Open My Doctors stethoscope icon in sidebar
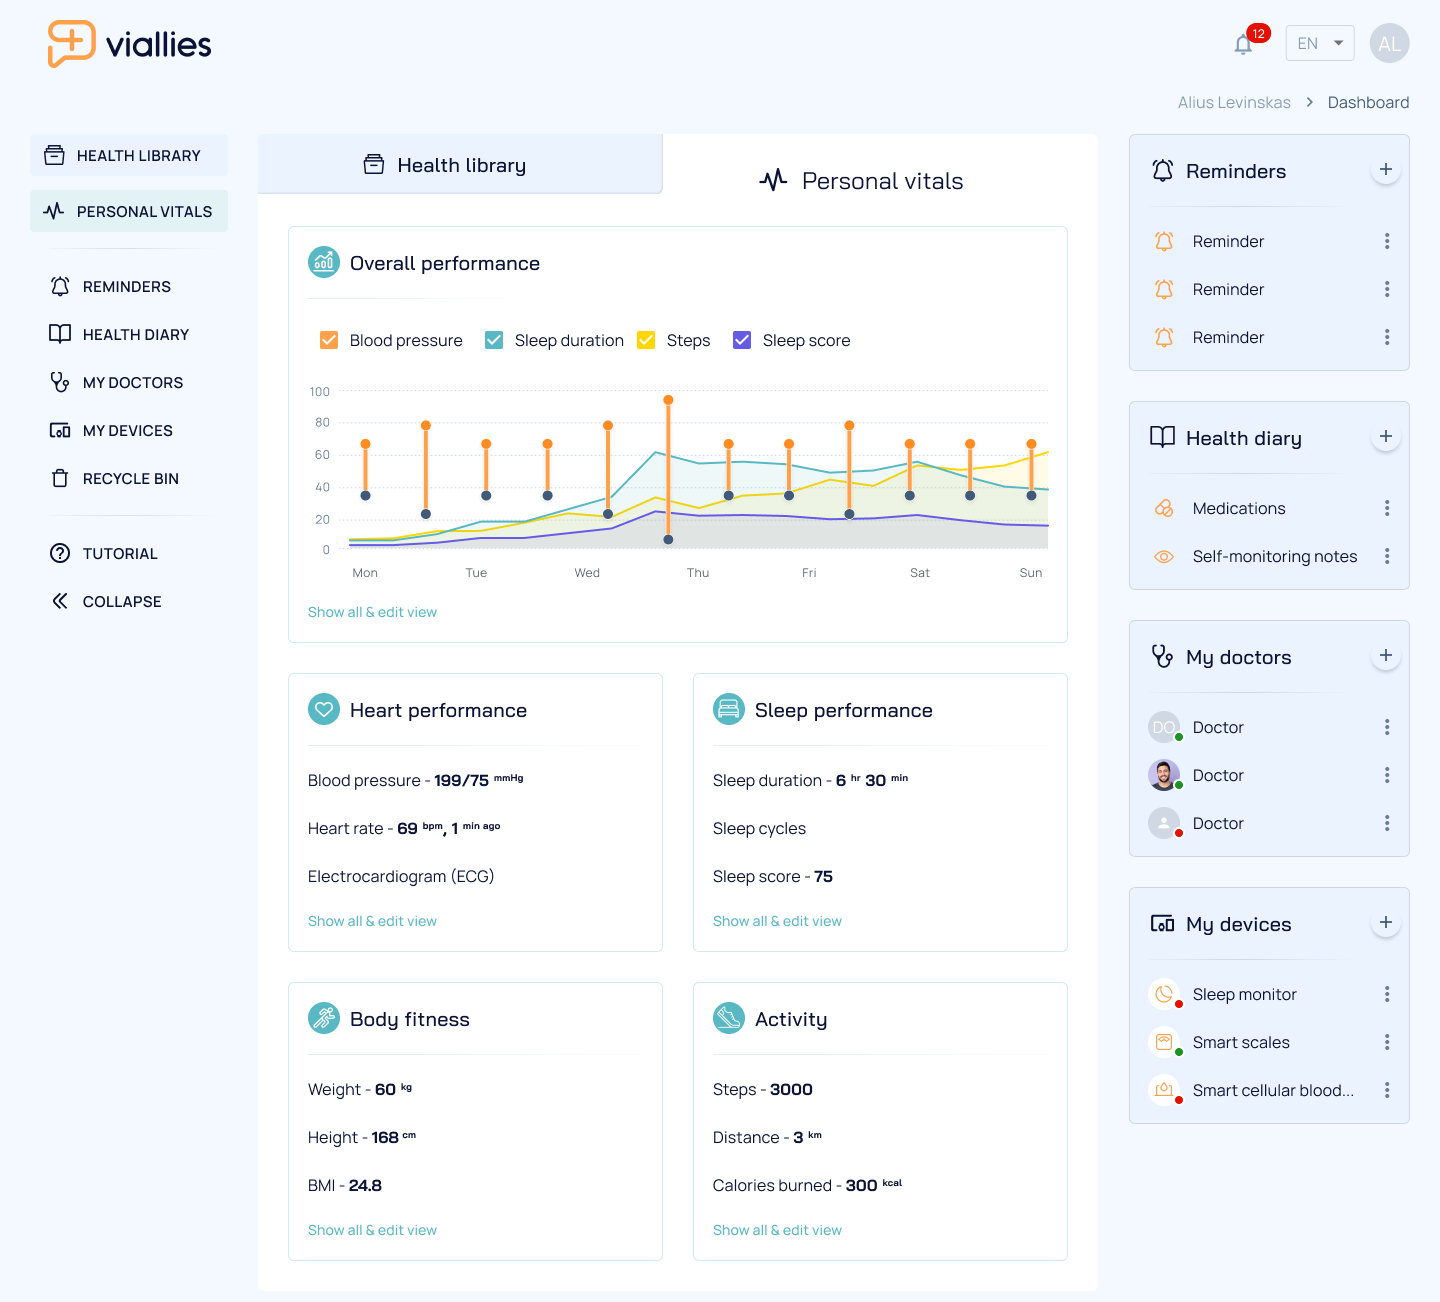This screenshot has width=1440, height=1302. click(60, 382)
